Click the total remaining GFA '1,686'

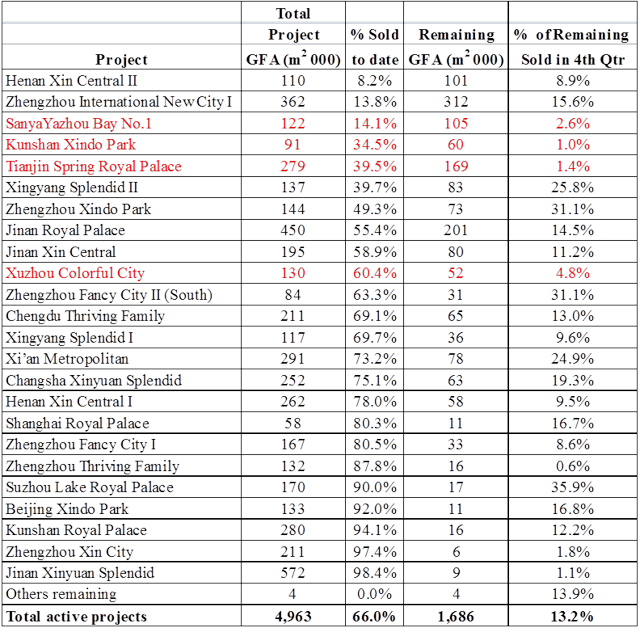[x=456, y=617]
